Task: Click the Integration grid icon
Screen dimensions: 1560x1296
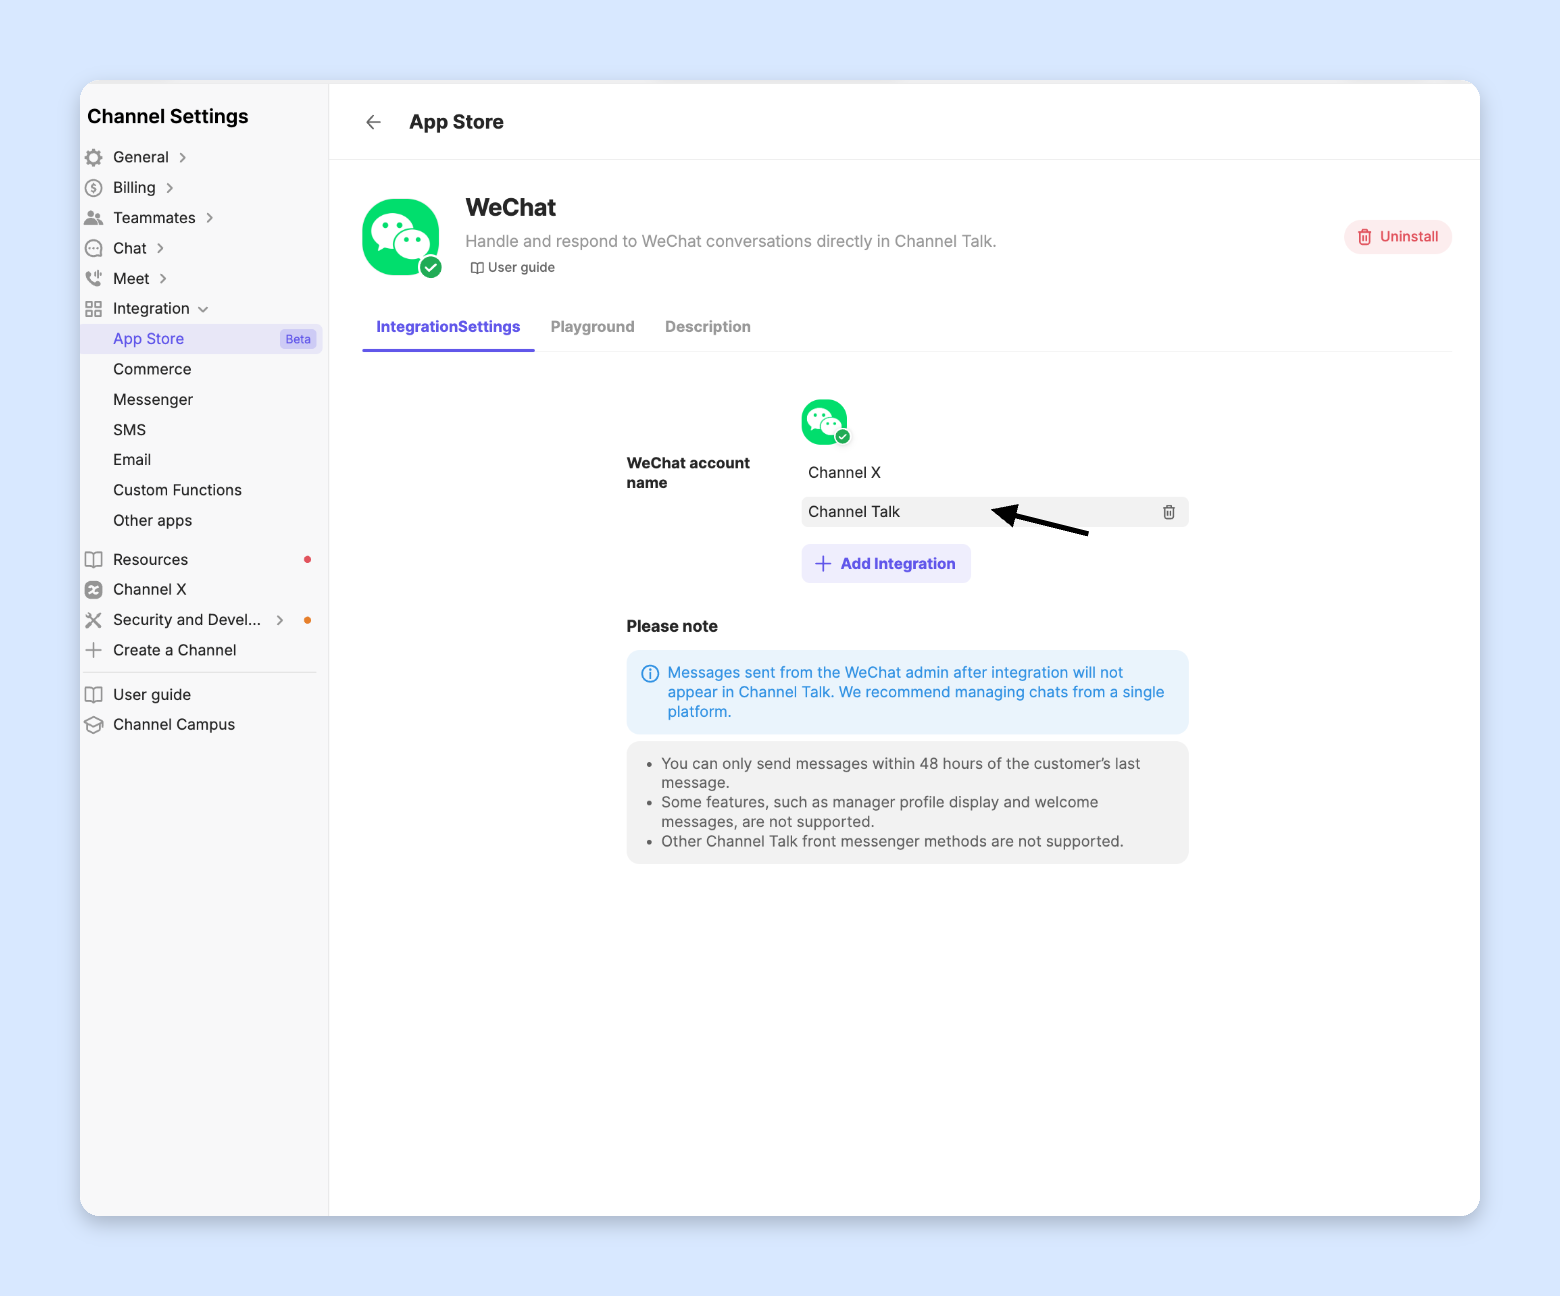Action: [94, 309]
